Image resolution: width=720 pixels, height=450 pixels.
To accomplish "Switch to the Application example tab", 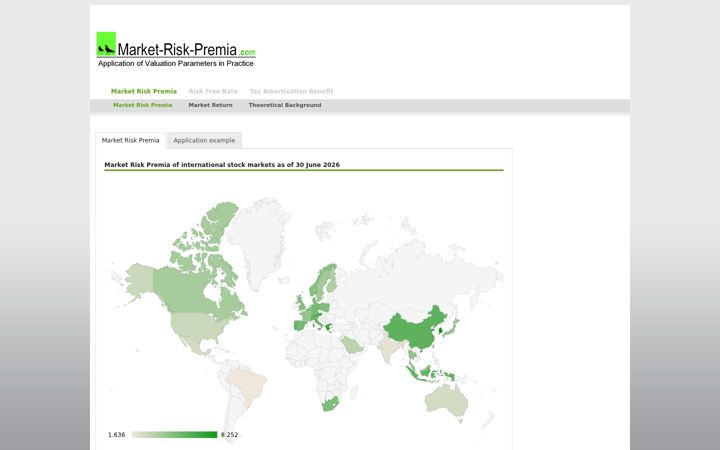I will 204,140.
